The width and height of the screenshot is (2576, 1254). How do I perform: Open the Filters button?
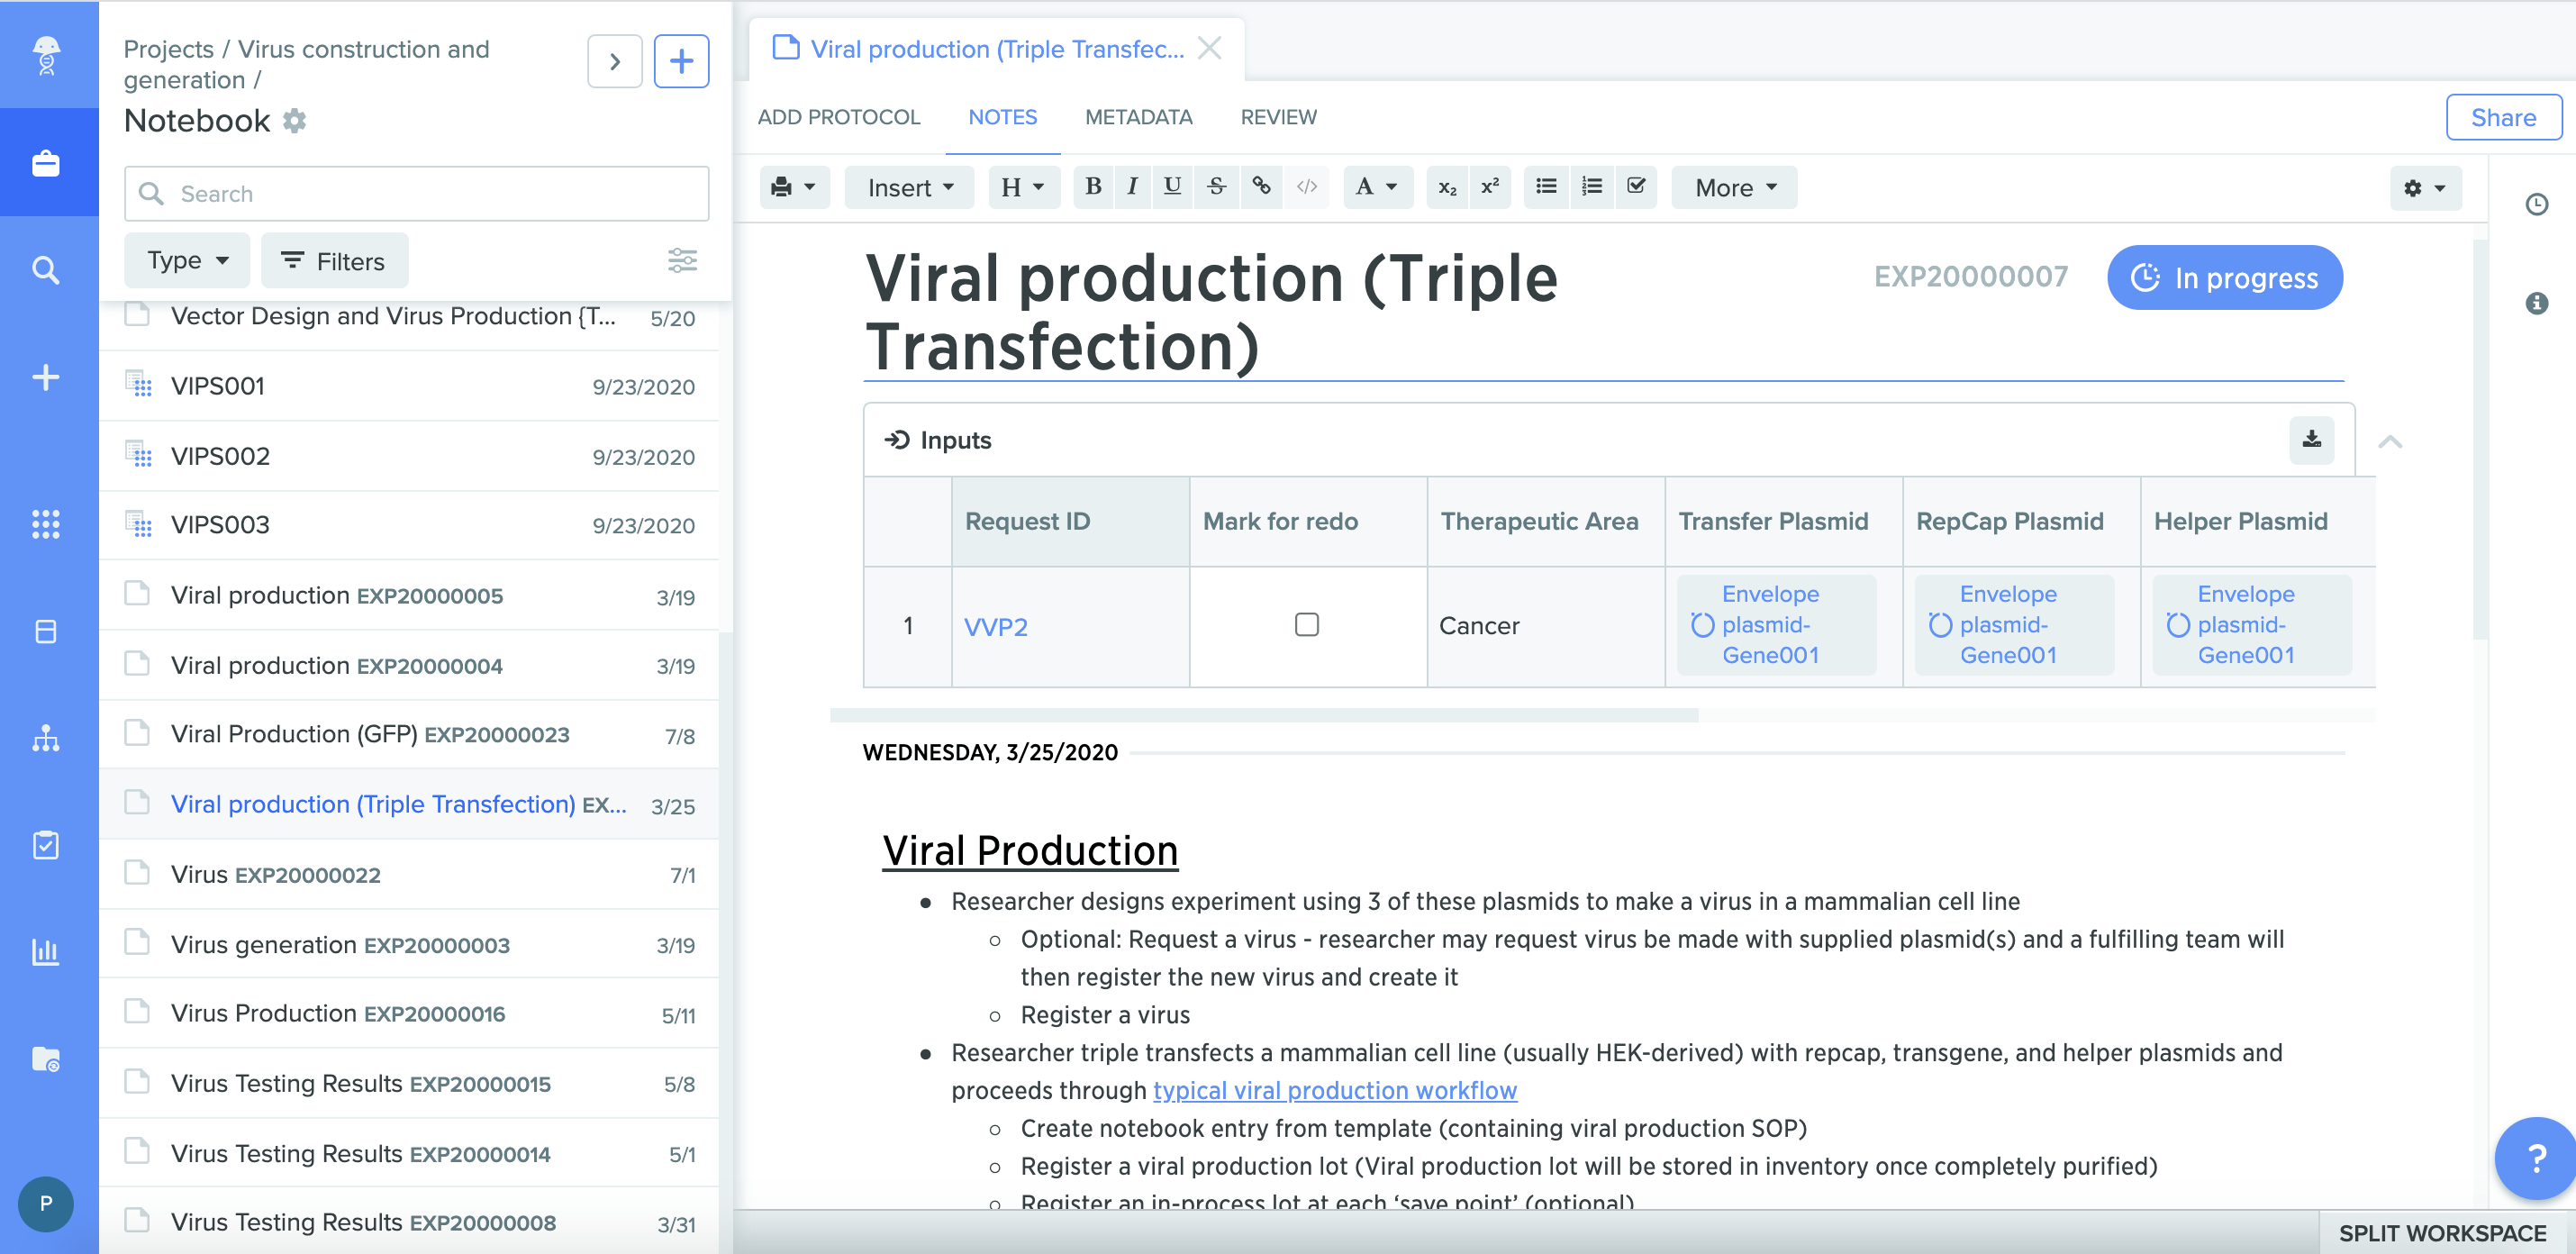pyautogui.click(x=334, y=261)
